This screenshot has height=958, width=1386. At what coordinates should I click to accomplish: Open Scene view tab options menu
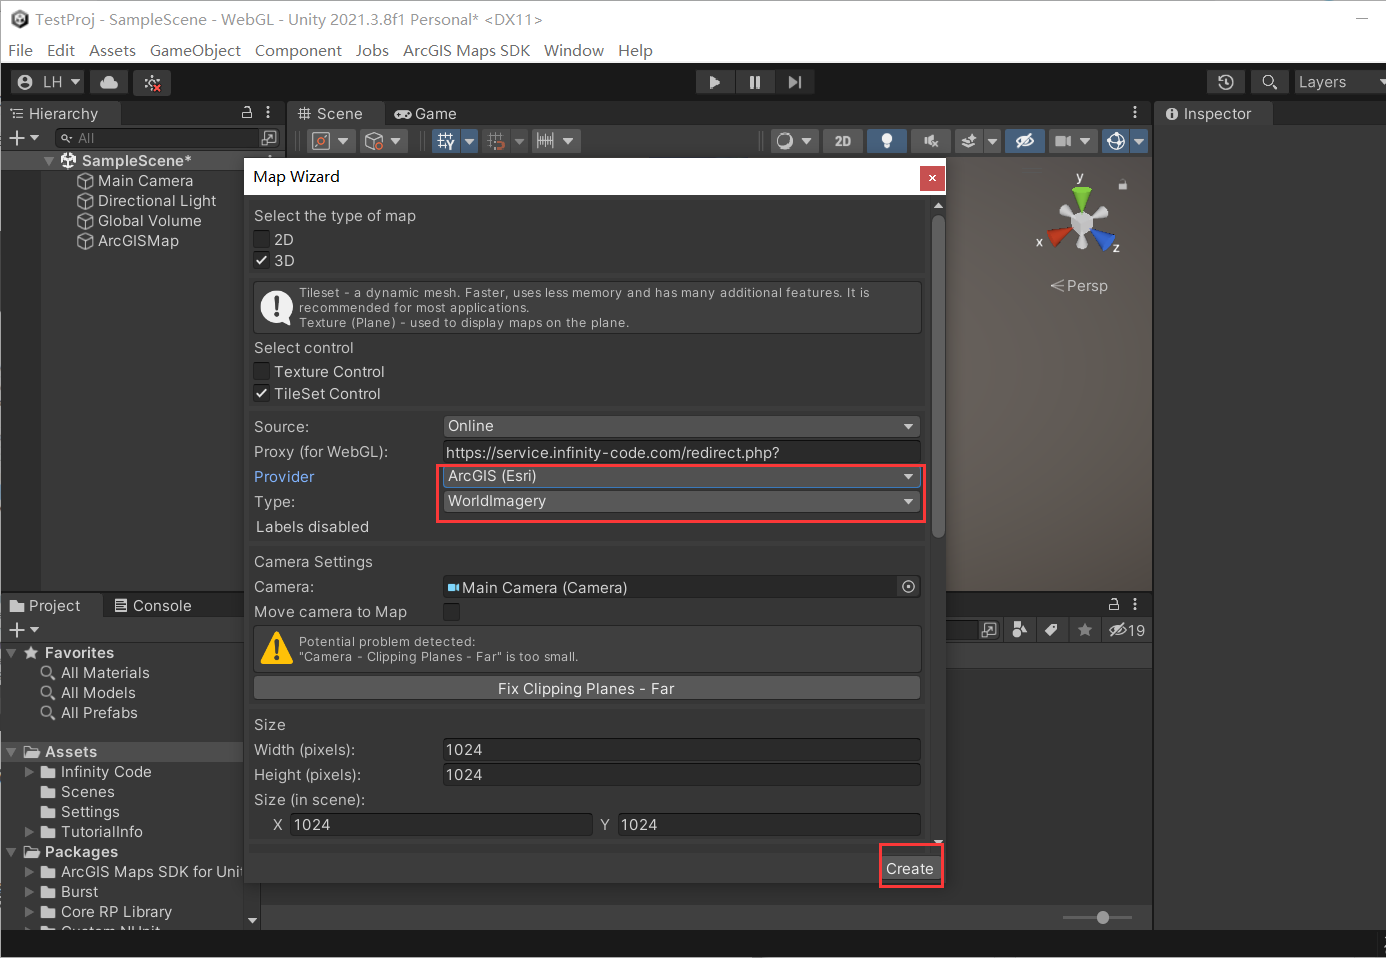[x=1135, y=112]
